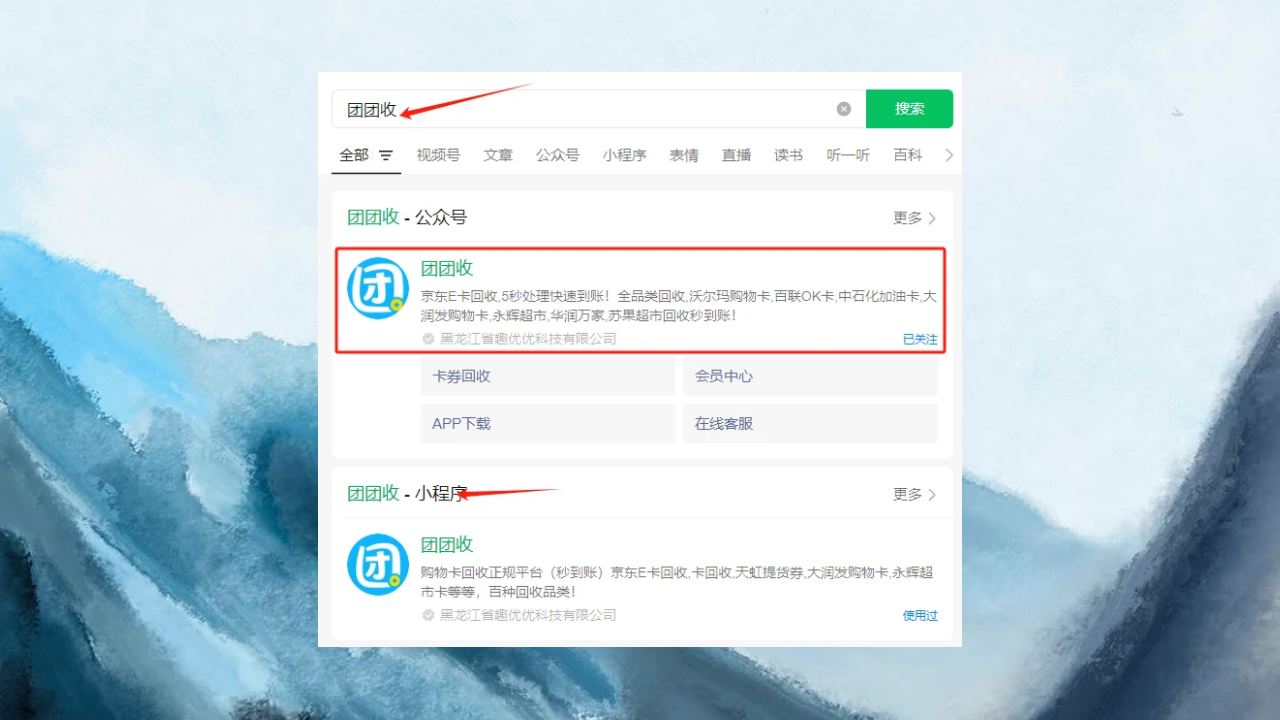Switch to the 文章 tab
The height and width of the screenshot is (720, 1280).
point(498,155)
